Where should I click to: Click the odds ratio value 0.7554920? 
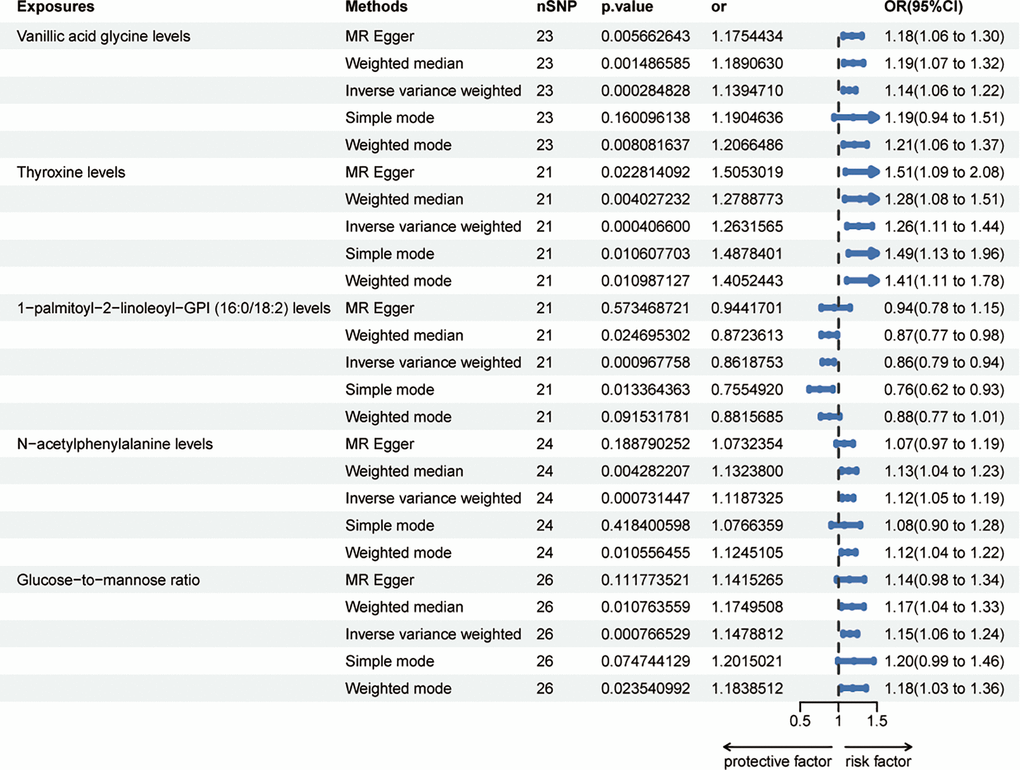click(747, 389)
